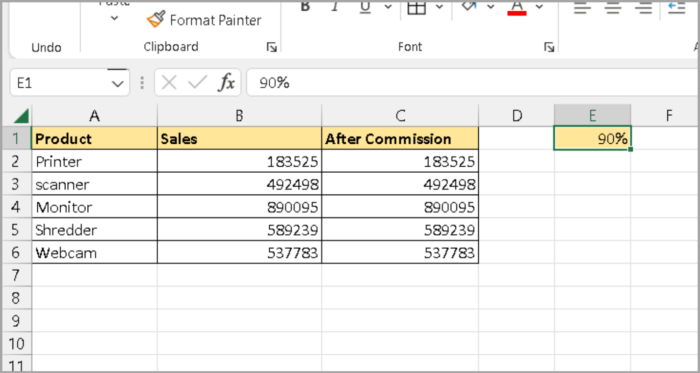The height and width of the screenshot is (373, 700).
Task: Expand the Name Box dropdown
Action: tap(117, 83)
